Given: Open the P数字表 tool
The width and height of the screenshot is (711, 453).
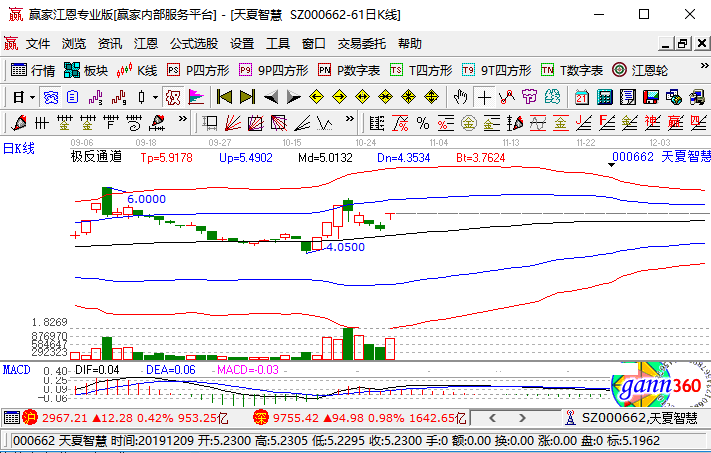Looking at the screenshot, I should coord(349,70).
